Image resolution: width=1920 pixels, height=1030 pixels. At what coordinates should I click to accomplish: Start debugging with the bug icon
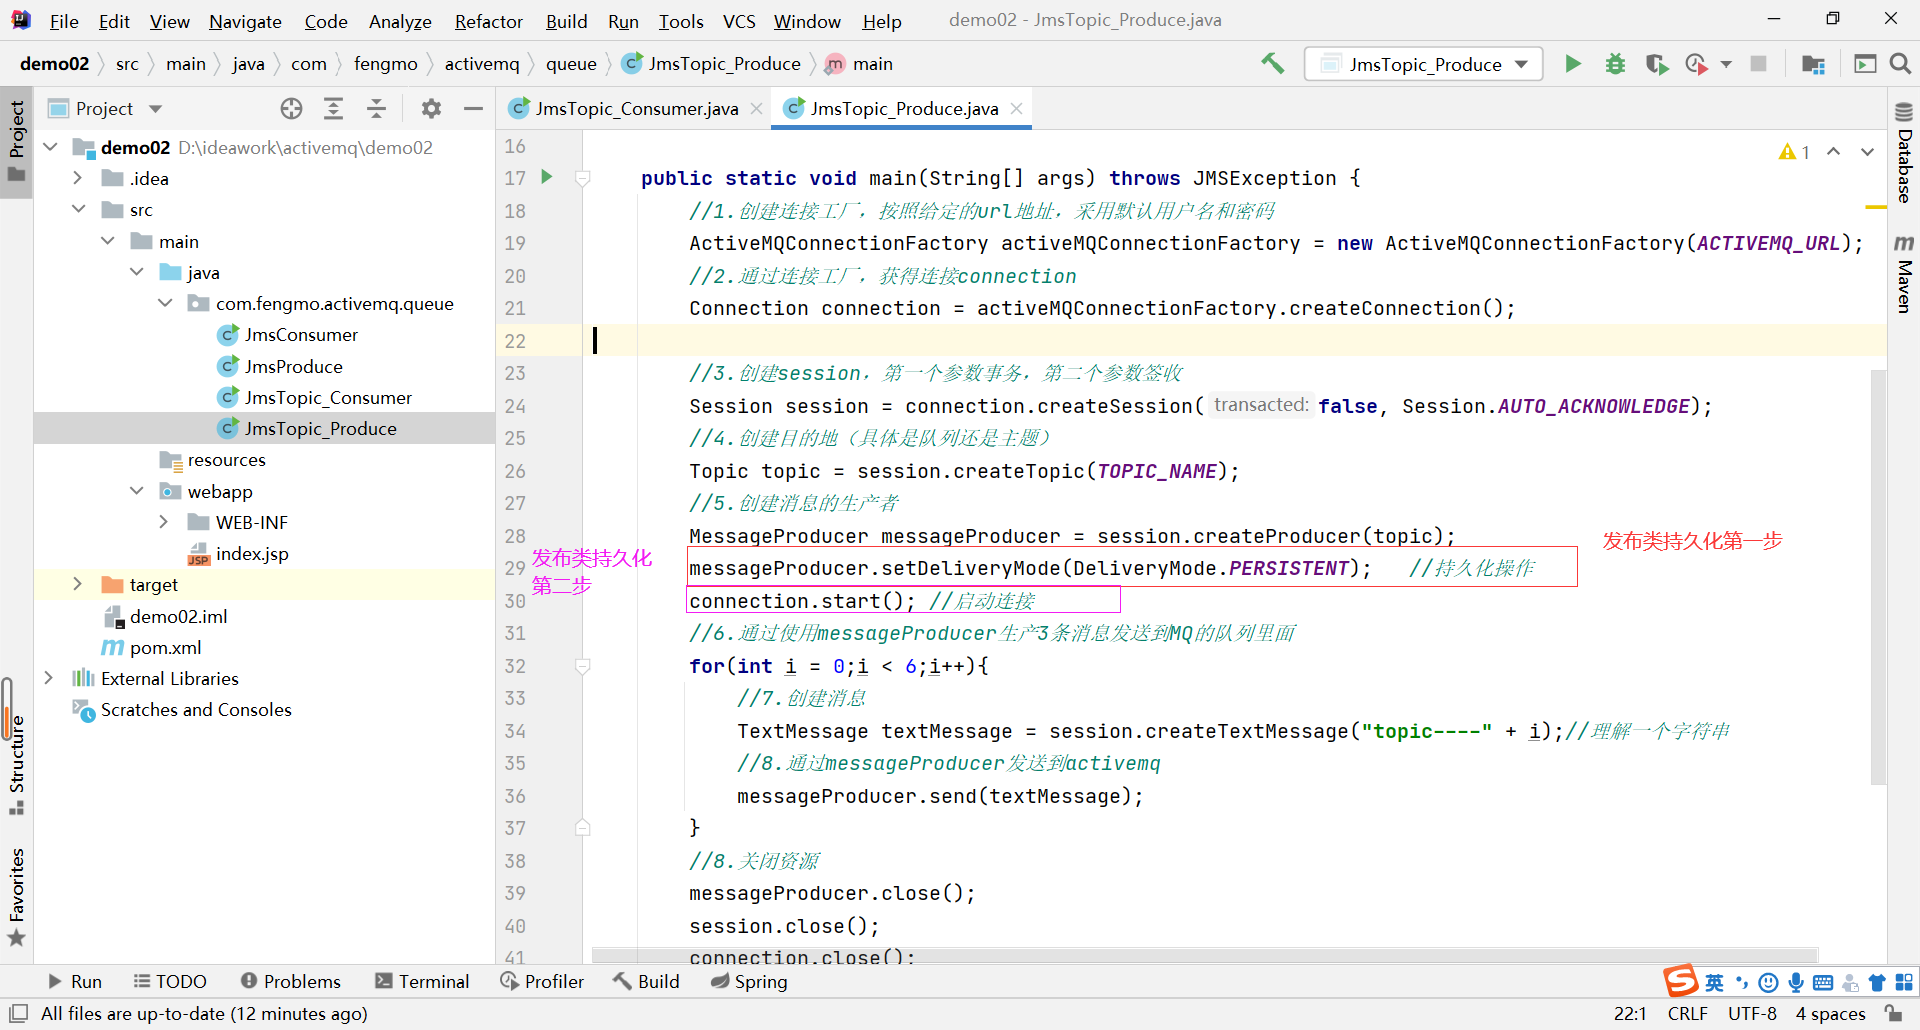point(1615,64)
